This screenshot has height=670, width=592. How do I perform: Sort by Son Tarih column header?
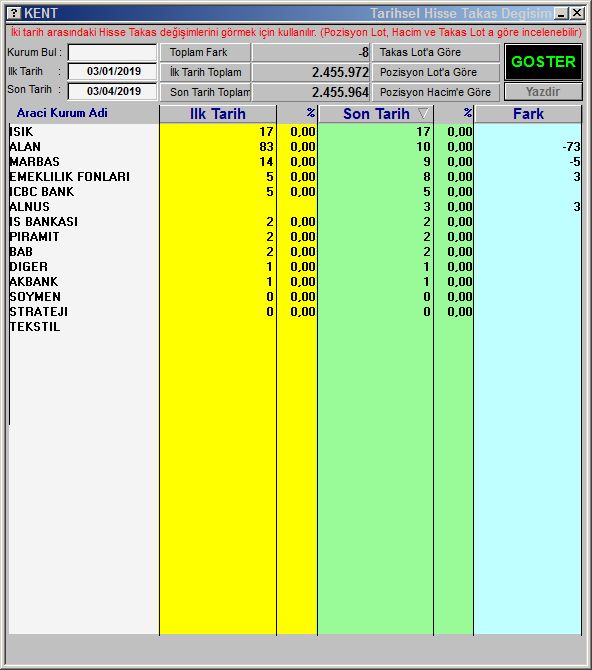coord(376,114)
